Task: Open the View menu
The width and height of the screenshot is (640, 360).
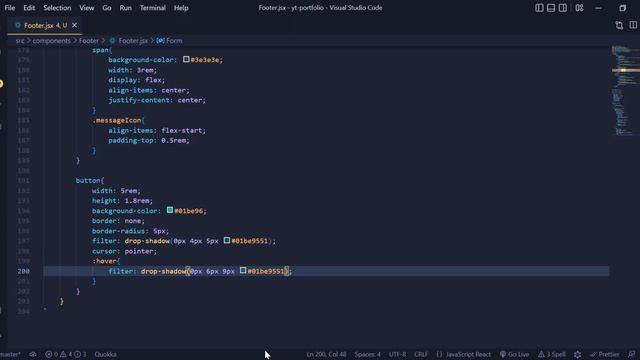Action: [87, 8]
